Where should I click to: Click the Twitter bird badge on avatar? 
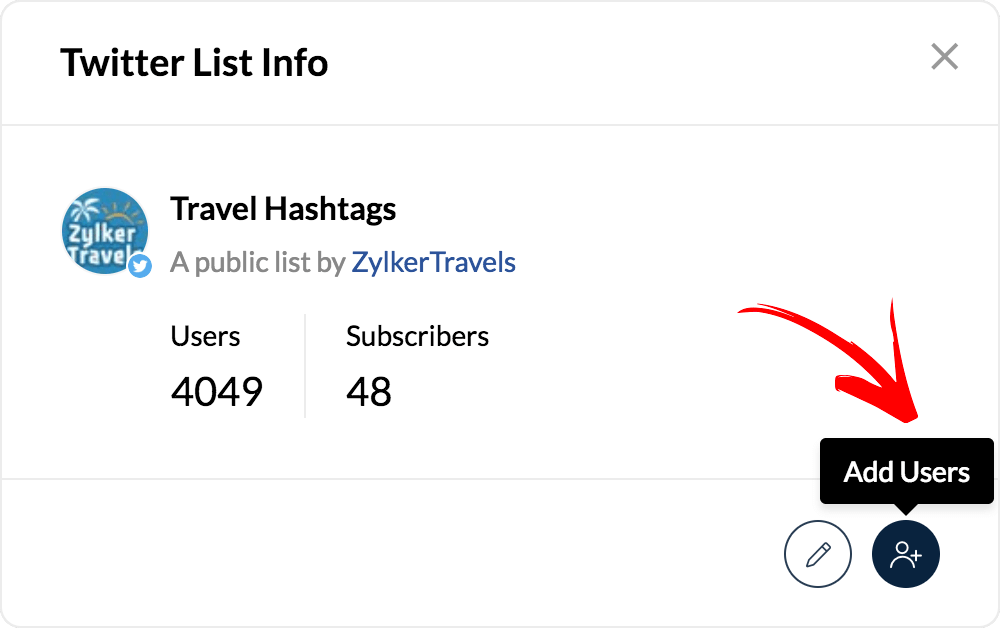(140, 265)
